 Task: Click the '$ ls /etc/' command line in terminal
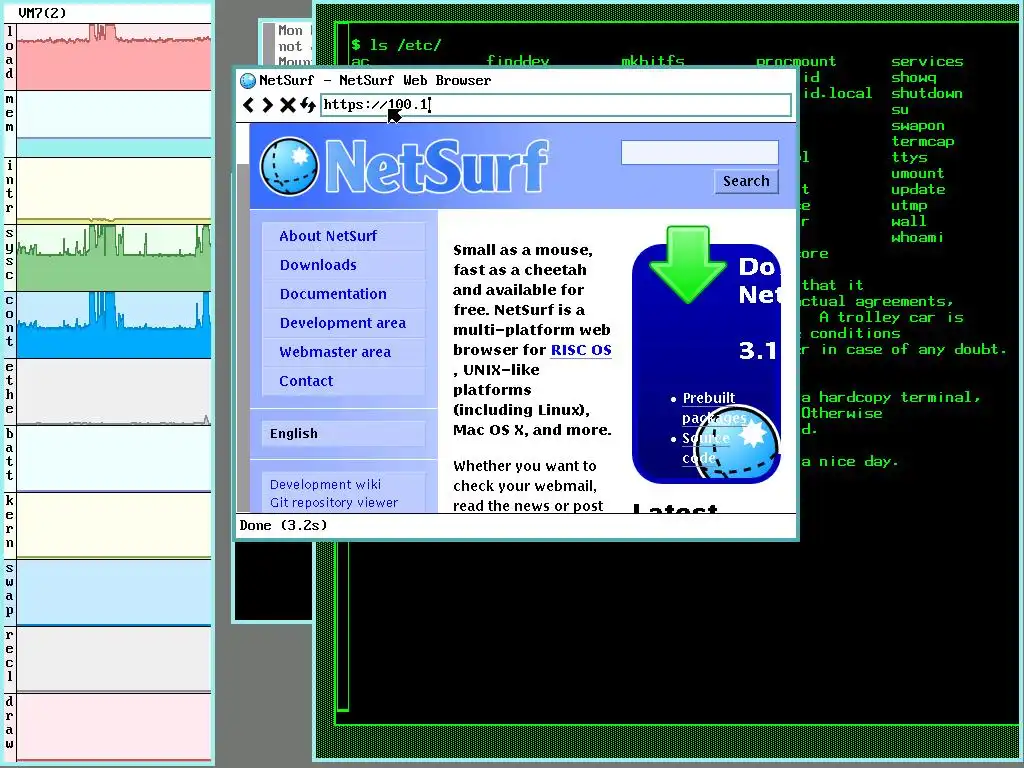pyautogui.click(x=396, y=44)
